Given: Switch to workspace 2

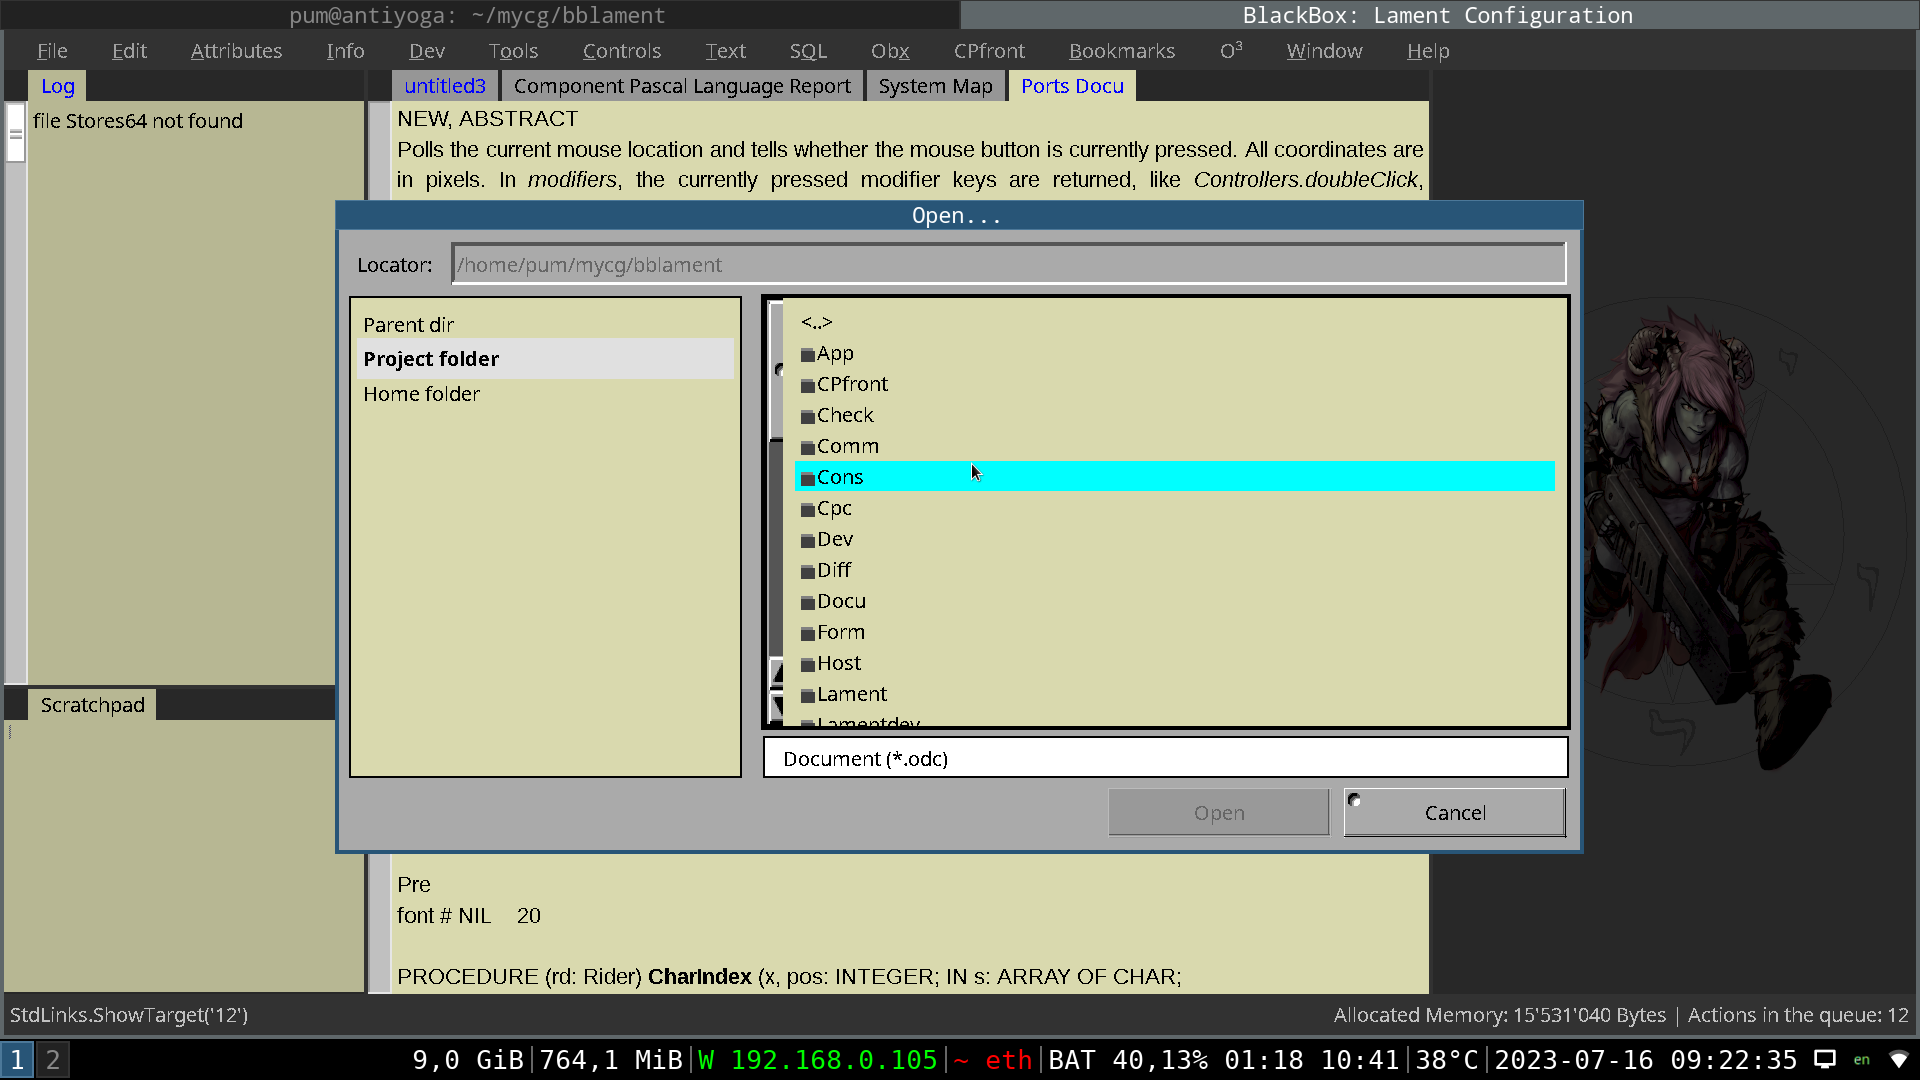Looking at the screenshot, I should click(53, 1060).
